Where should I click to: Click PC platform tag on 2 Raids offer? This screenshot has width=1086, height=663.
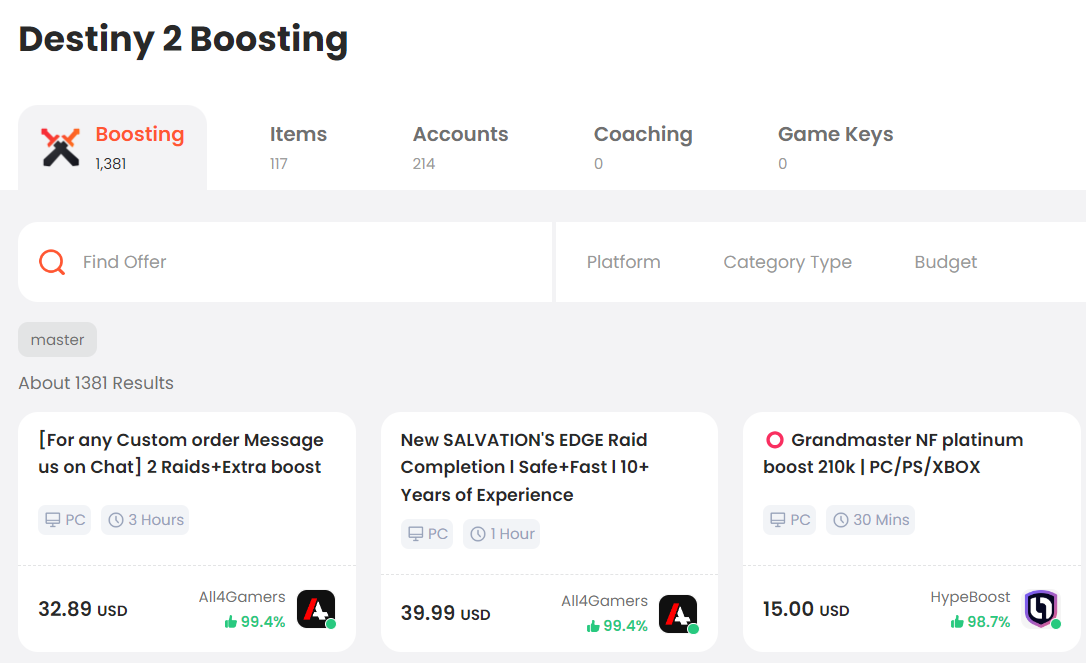tap(64, 520)
